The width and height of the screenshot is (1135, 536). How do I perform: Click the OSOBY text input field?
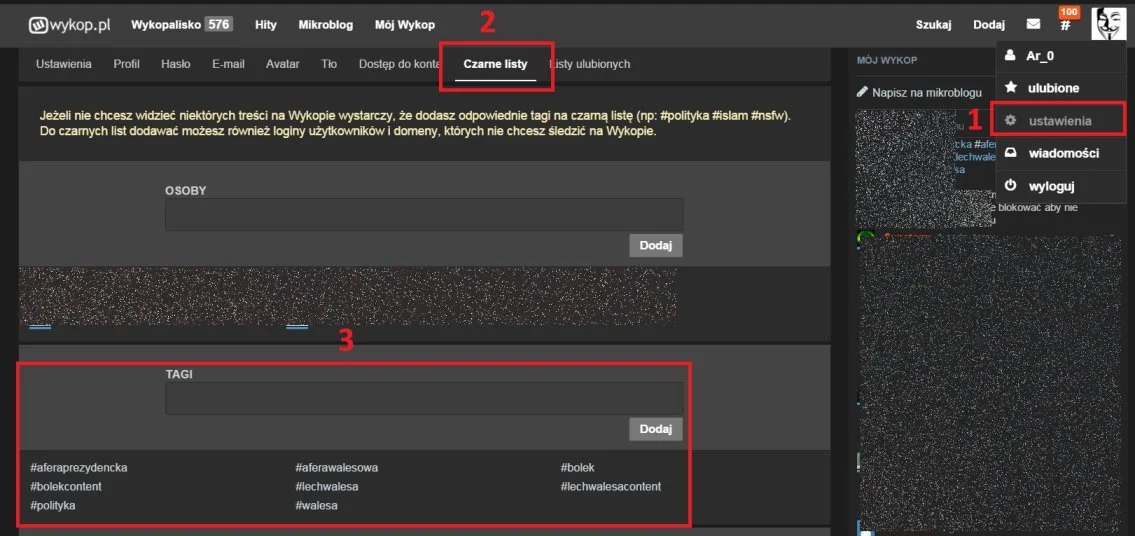click(x=423, y=214)
